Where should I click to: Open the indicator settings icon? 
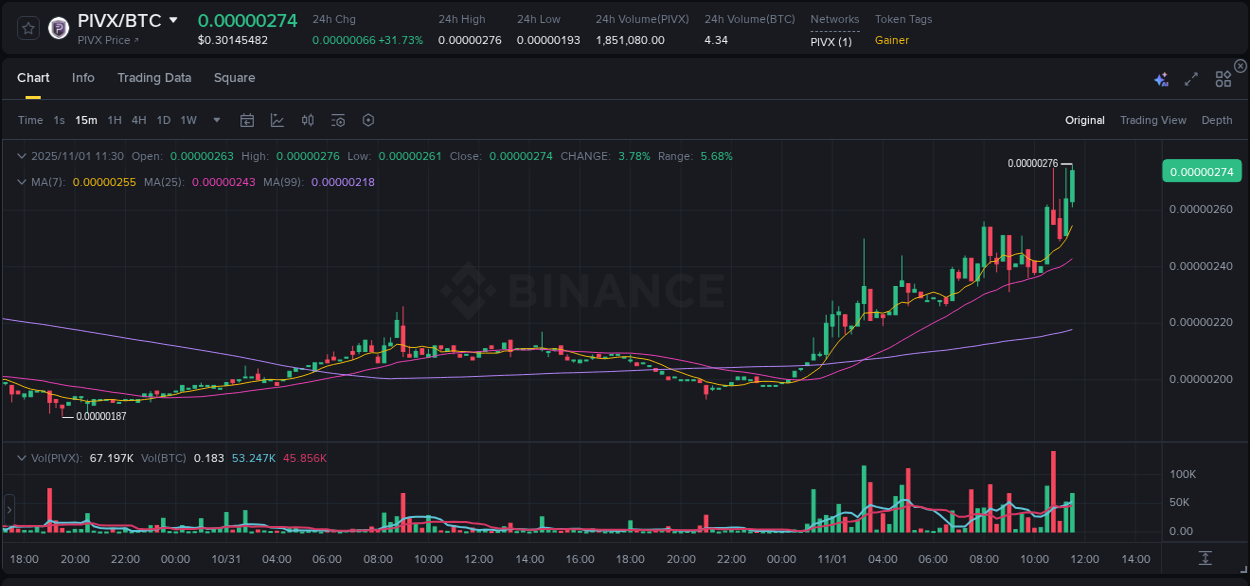click(337, 120)
